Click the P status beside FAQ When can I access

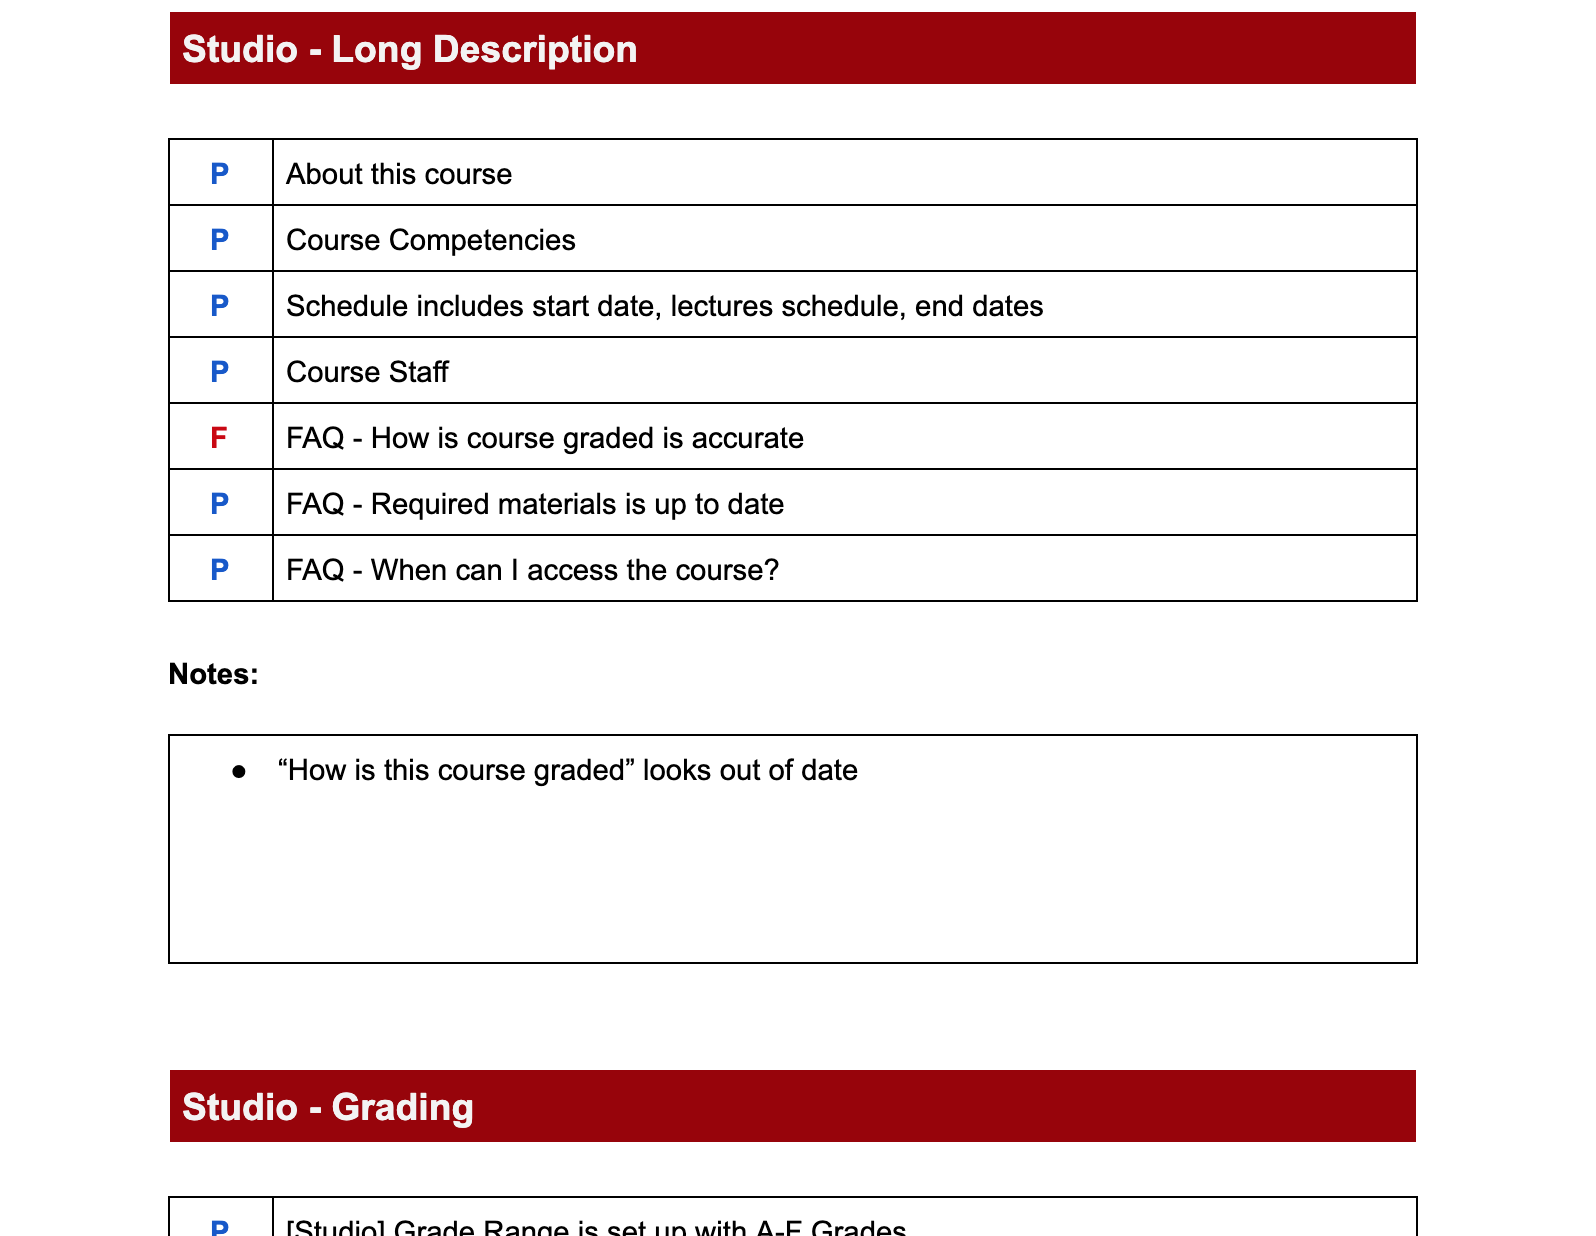point(220,570)
